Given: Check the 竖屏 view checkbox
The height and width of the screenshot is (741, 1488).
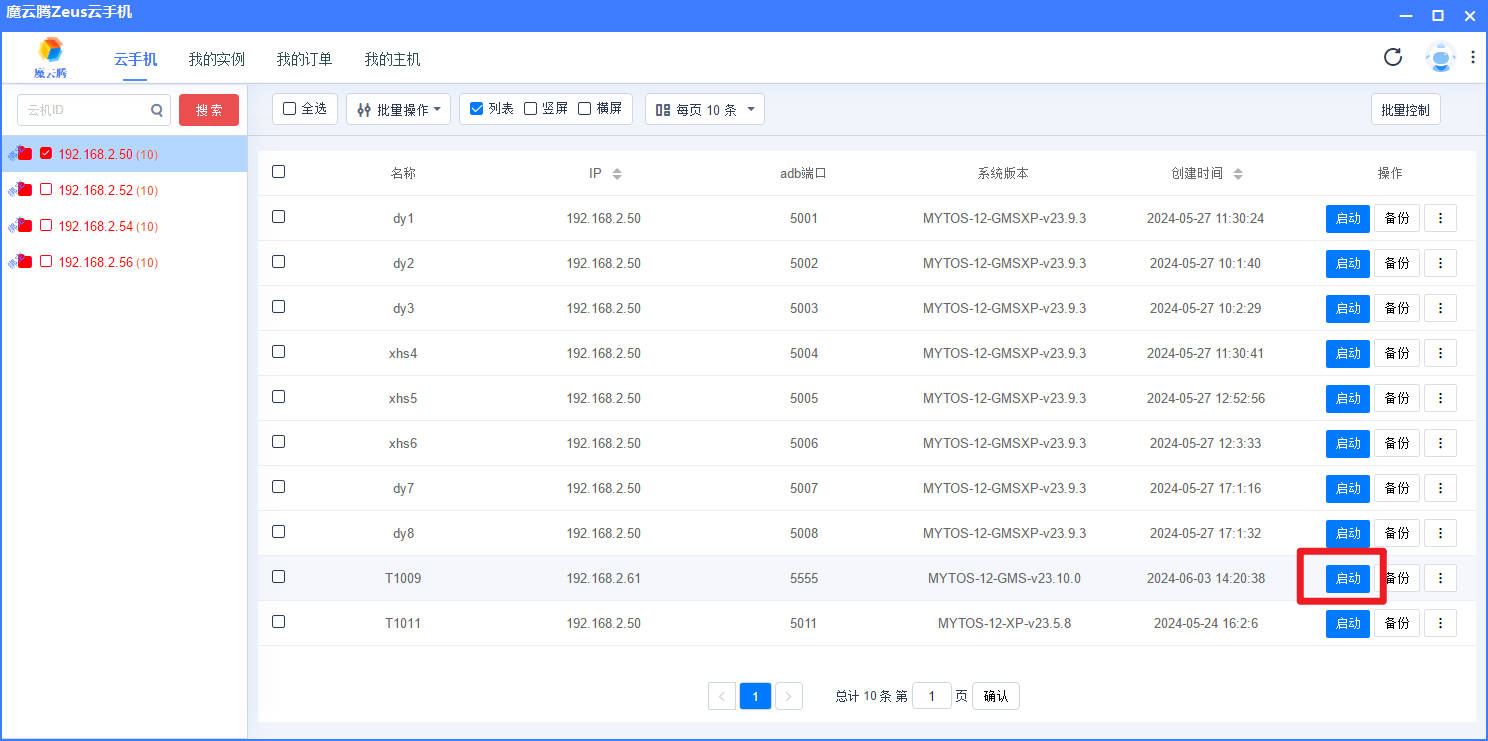Looking at the screenshot, I should tap(531, 109).
